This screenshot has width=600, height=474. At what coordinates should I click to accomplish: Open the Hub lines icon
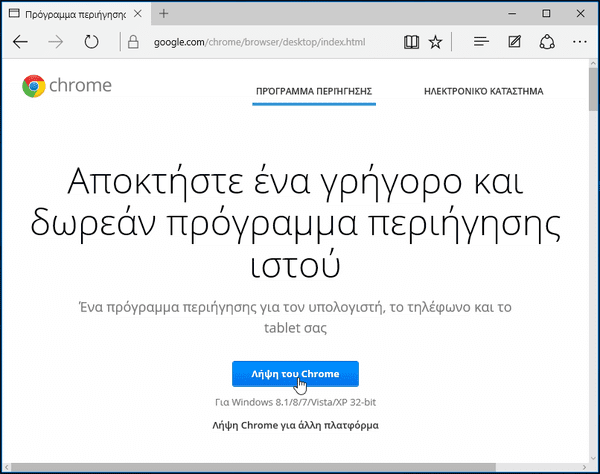pos(481,41)
